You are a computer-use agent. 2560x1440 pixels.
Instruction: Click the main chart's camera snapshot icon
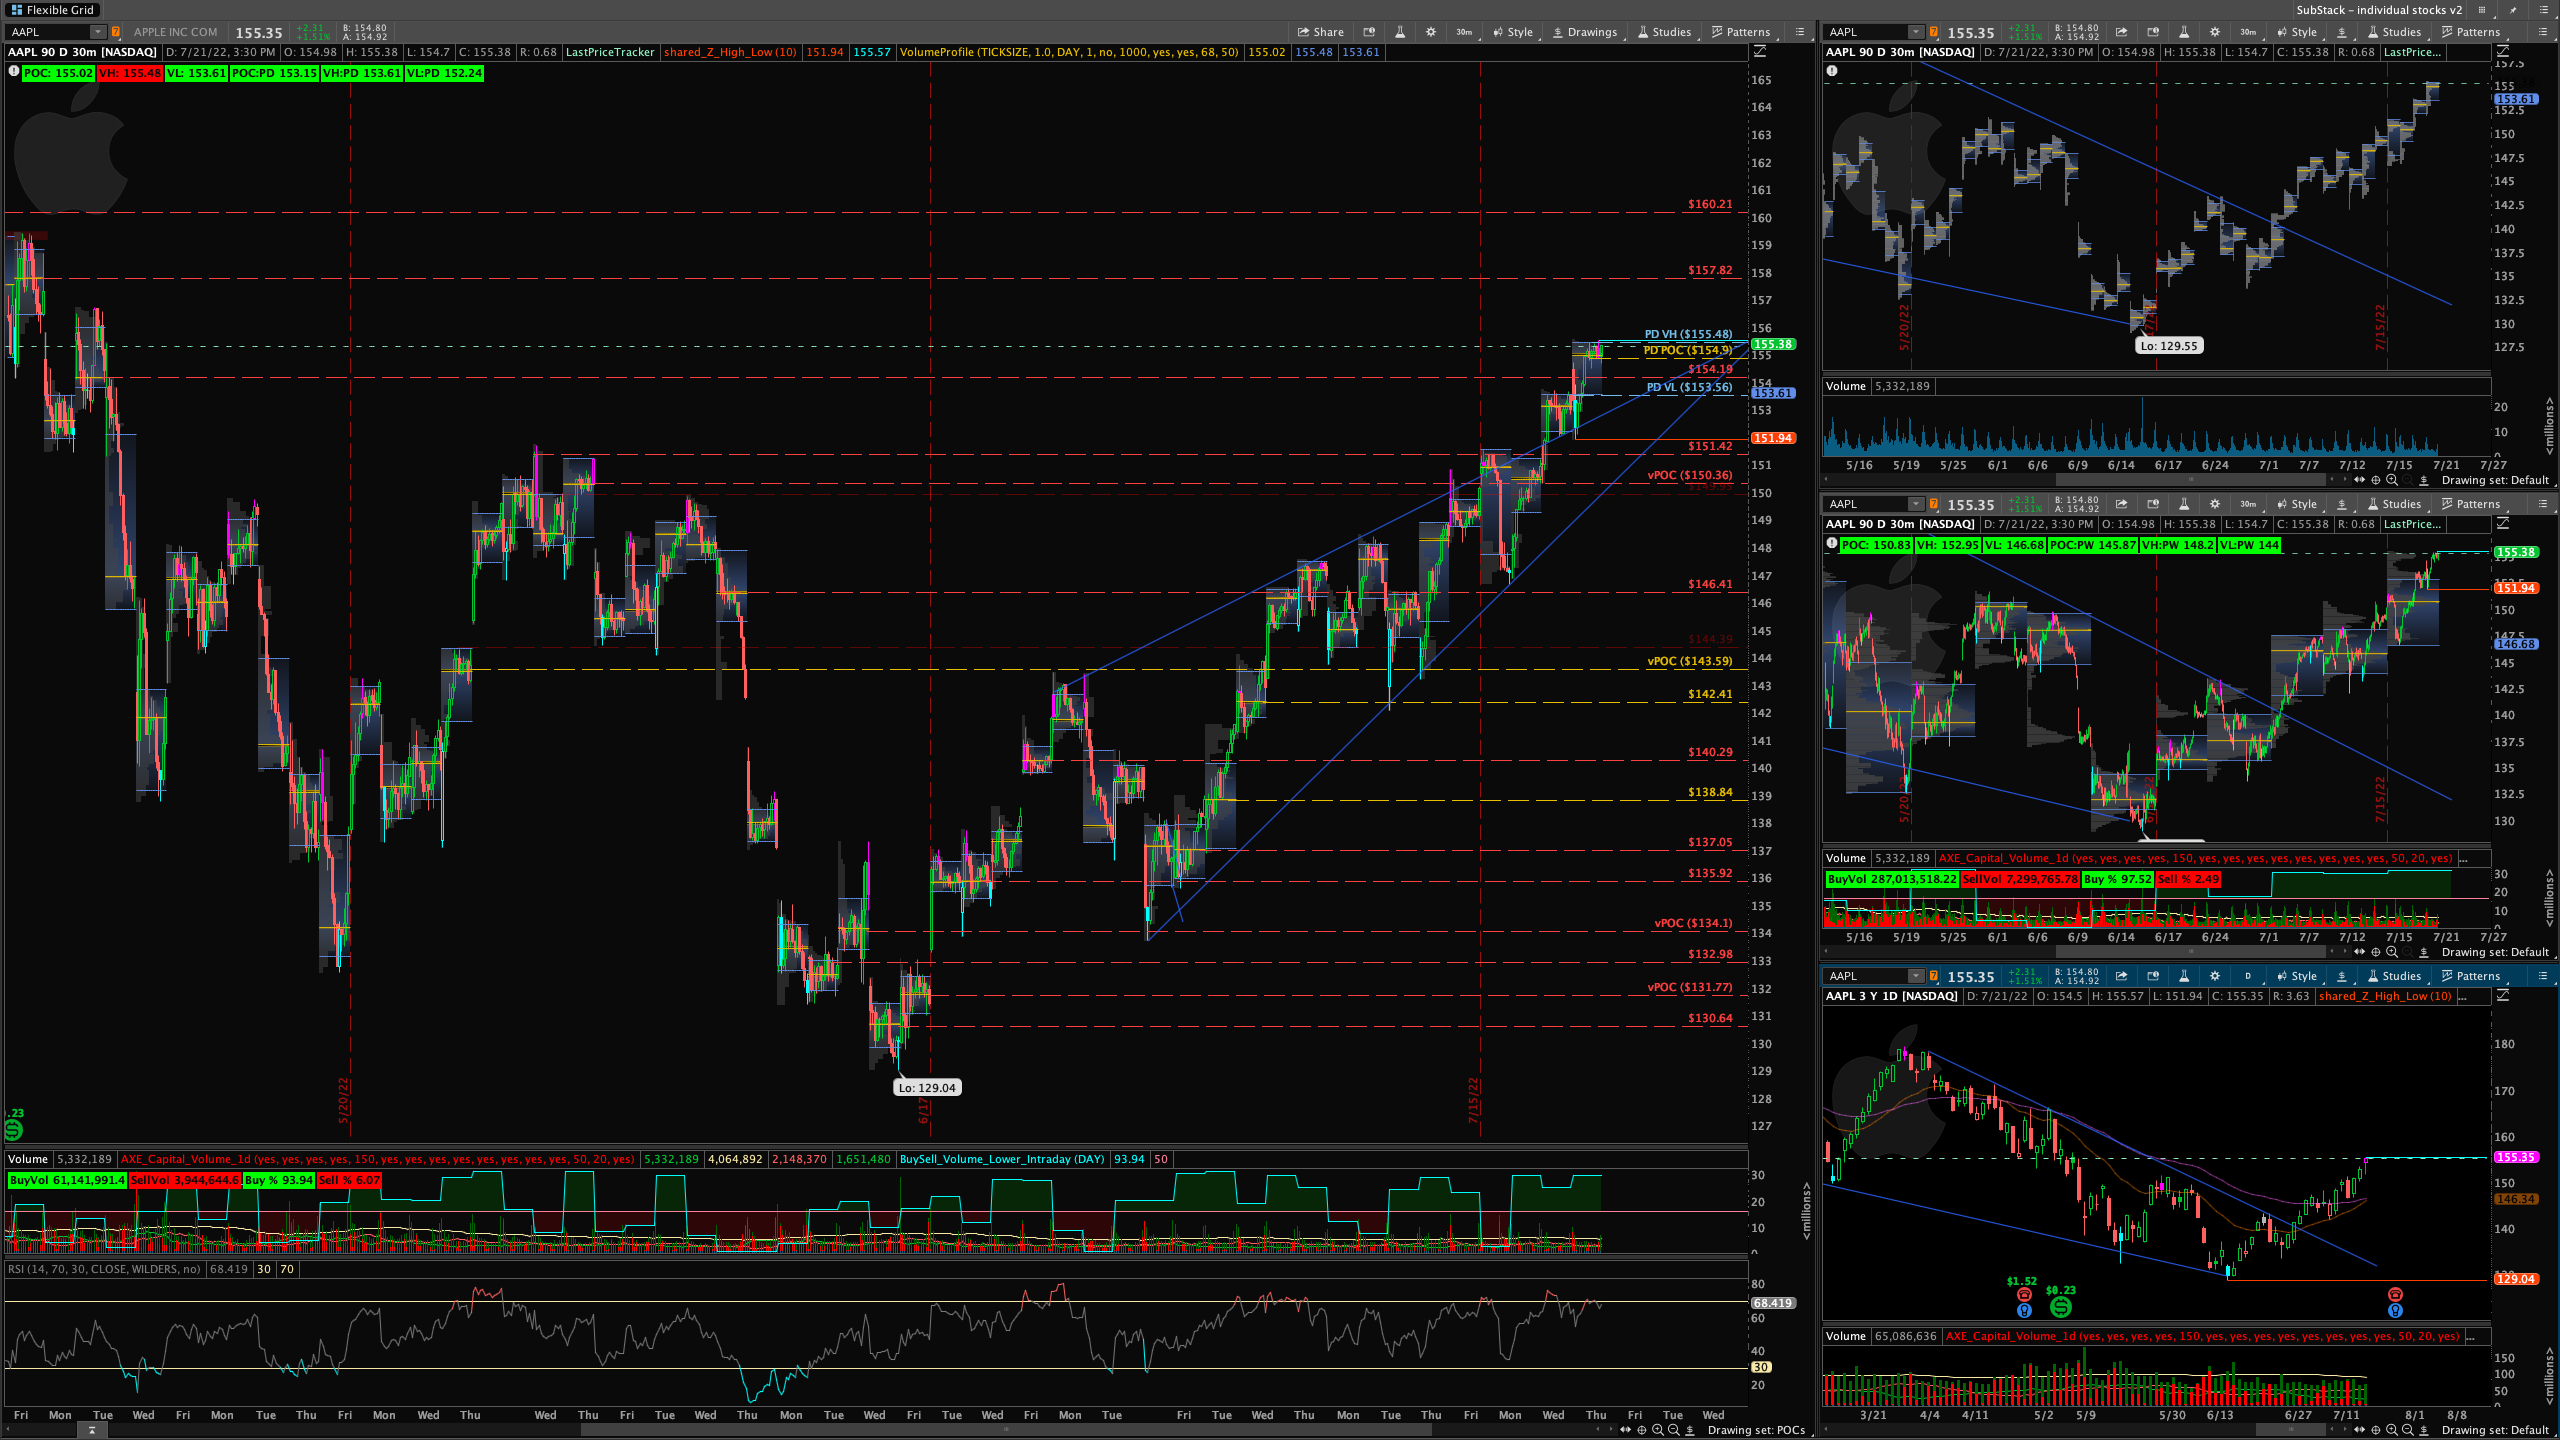[1369, 32]
